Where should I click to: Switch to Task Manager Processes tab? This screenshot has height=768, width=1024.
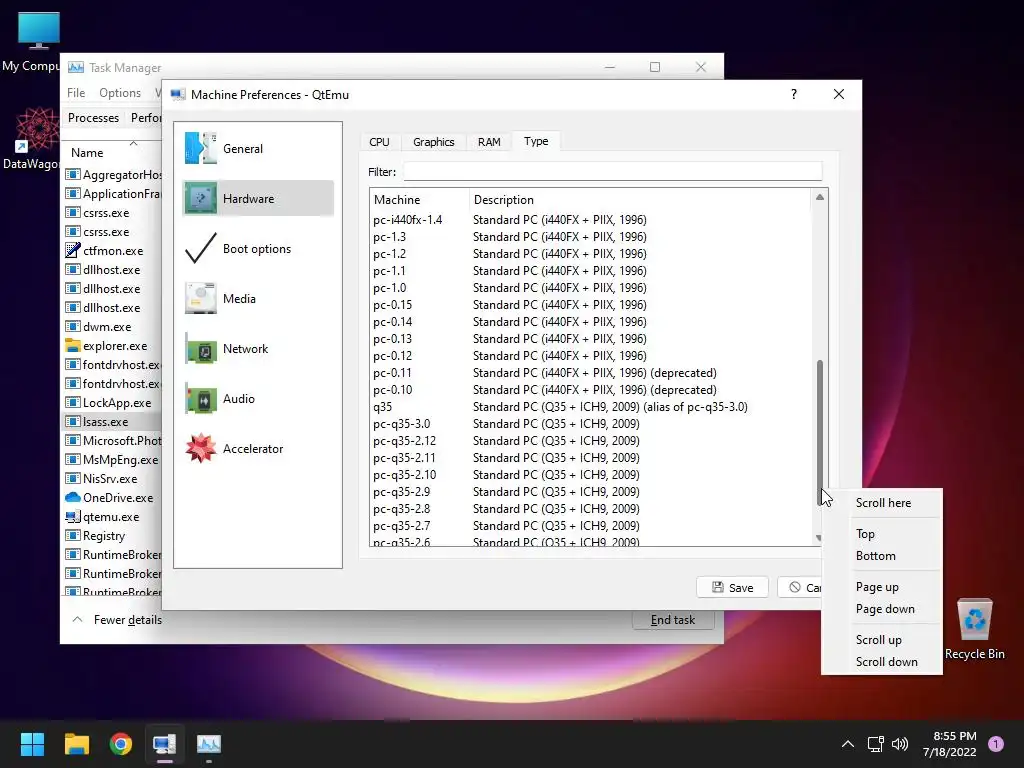[93, 118]
